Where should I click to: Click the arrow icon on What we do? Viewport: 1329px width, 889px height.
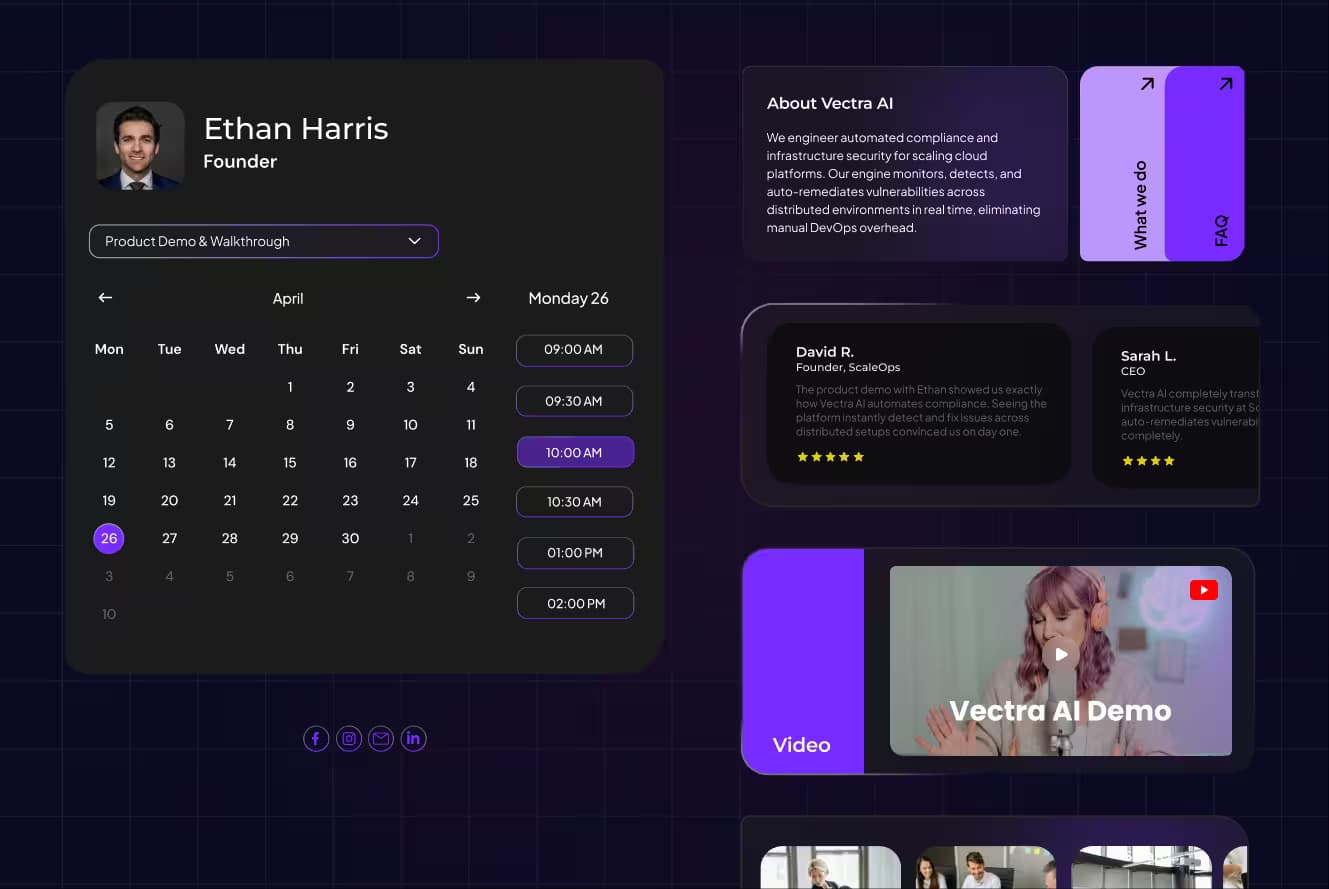point(1147,84)
